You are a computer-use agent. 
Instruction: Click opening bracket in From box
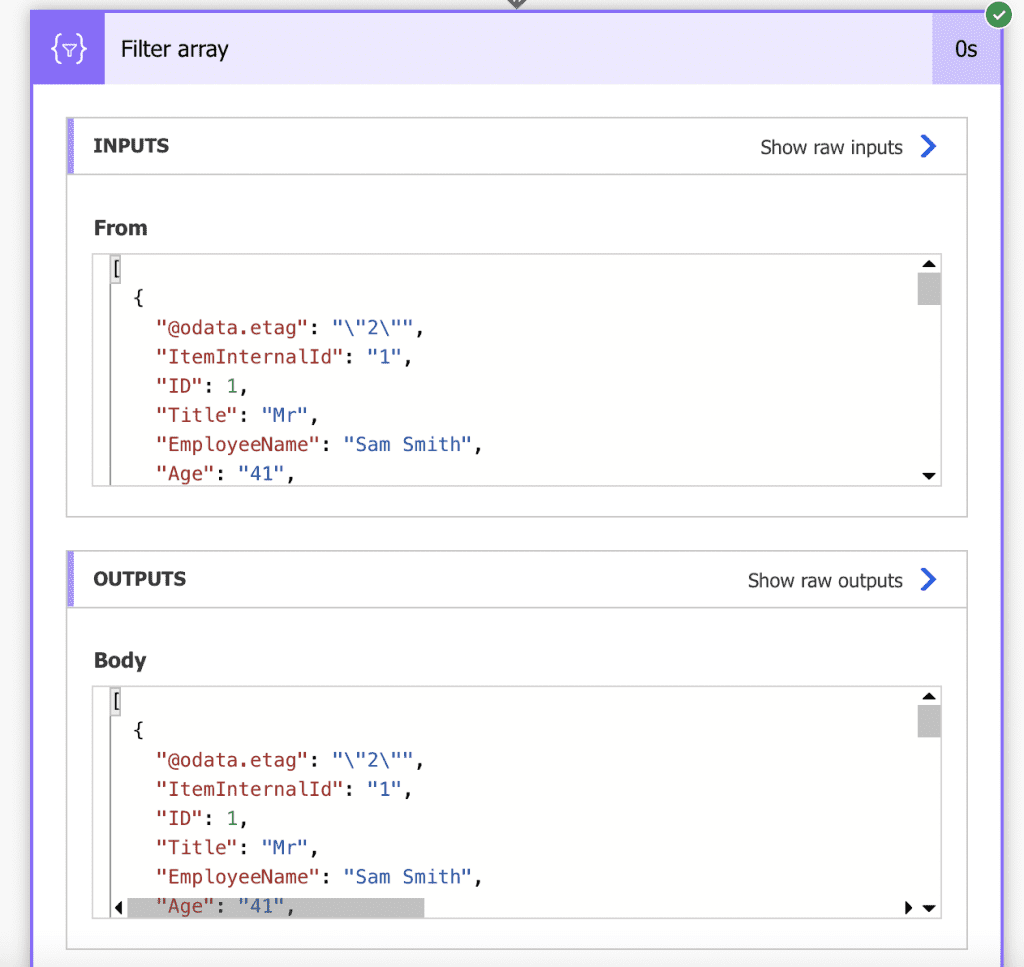pos(116,268)
